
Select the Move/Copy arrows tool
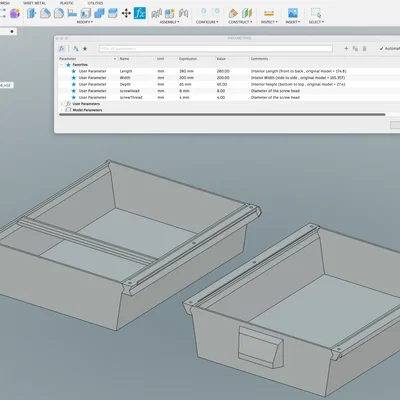coord(126,13)
